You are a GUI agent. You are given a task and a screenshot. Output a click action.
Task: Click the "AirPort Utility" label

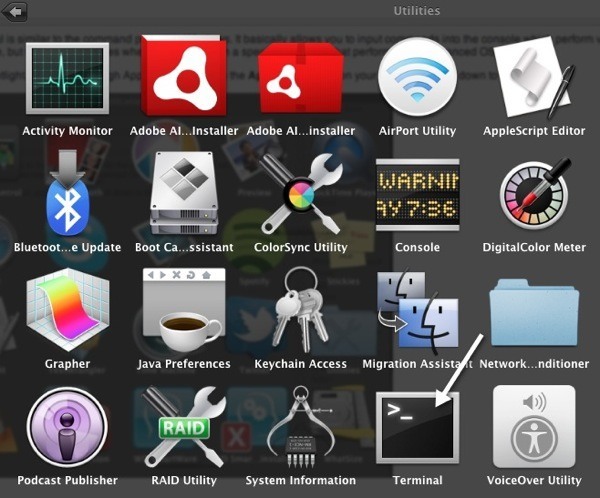point(417,131)
